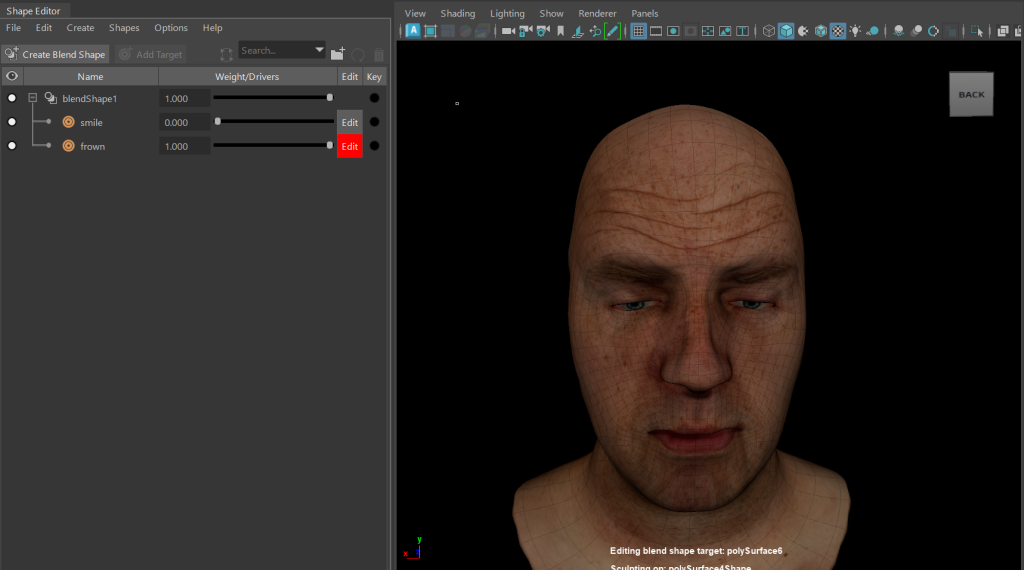Viewport: 1024px width, 570px height.
Task: Open the Search field dropdown arrow
Action: click(319, 50)
